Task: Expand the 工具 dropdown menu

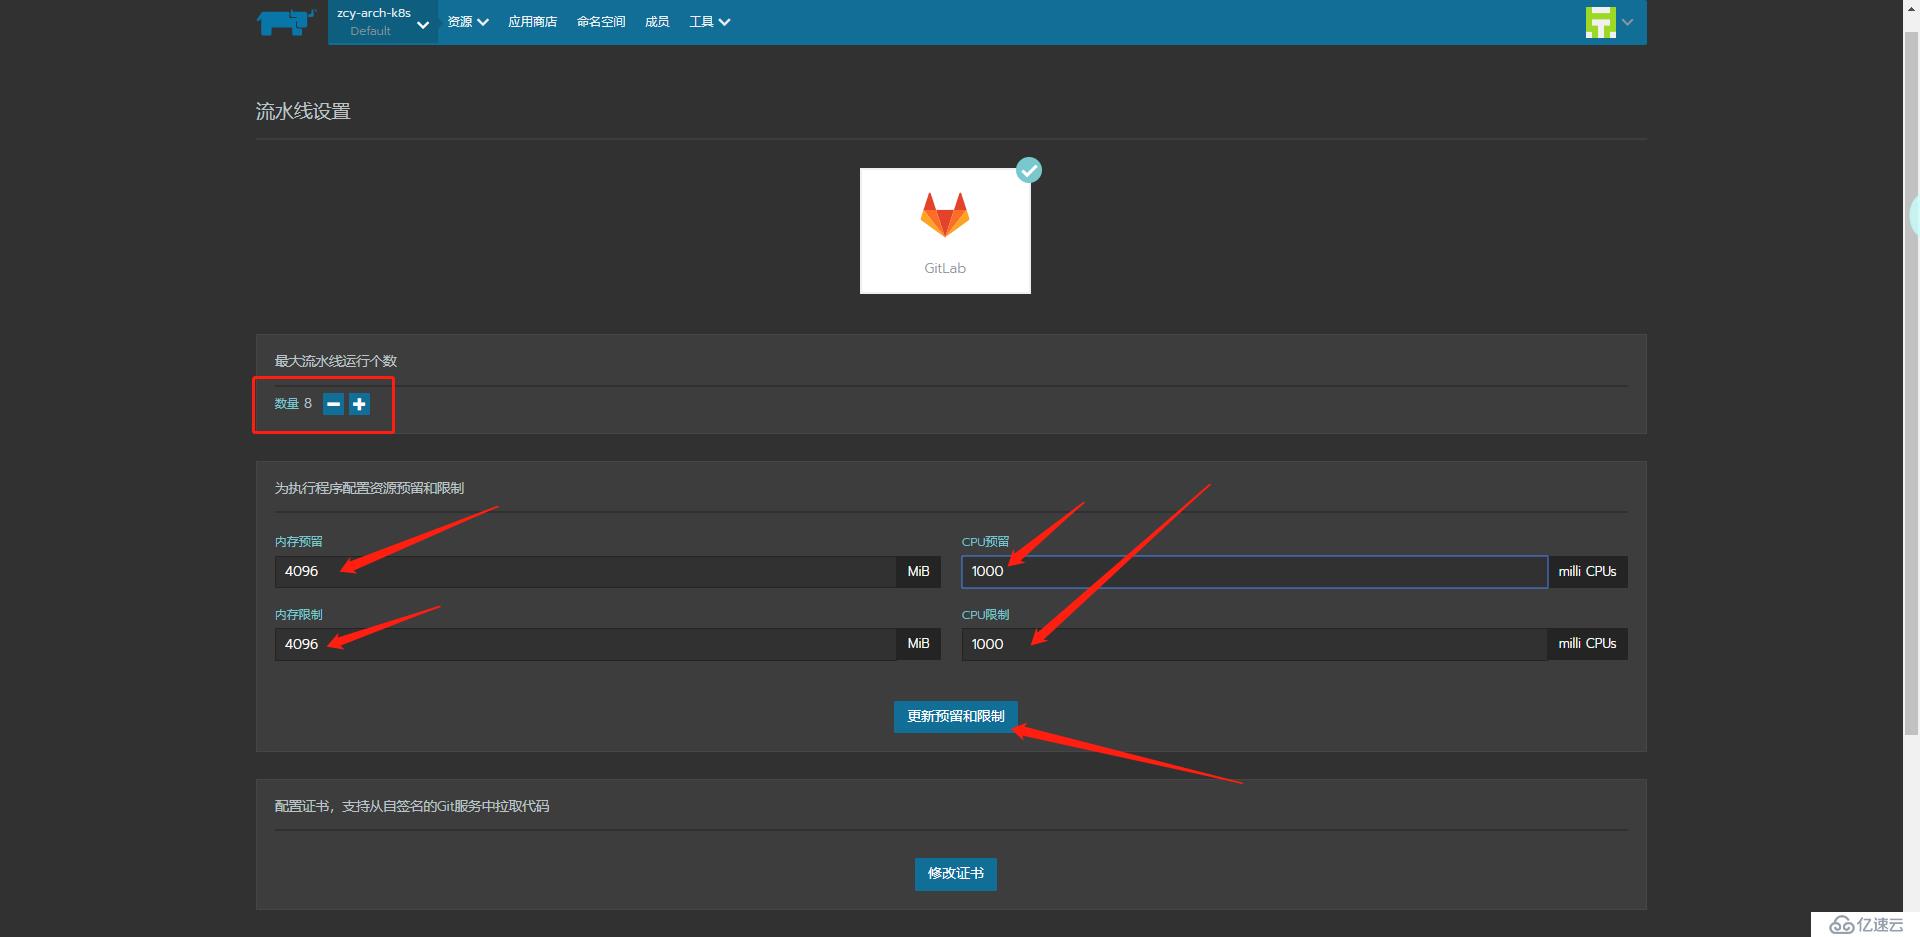Action: pyautogui.click(x=709, y=22)
